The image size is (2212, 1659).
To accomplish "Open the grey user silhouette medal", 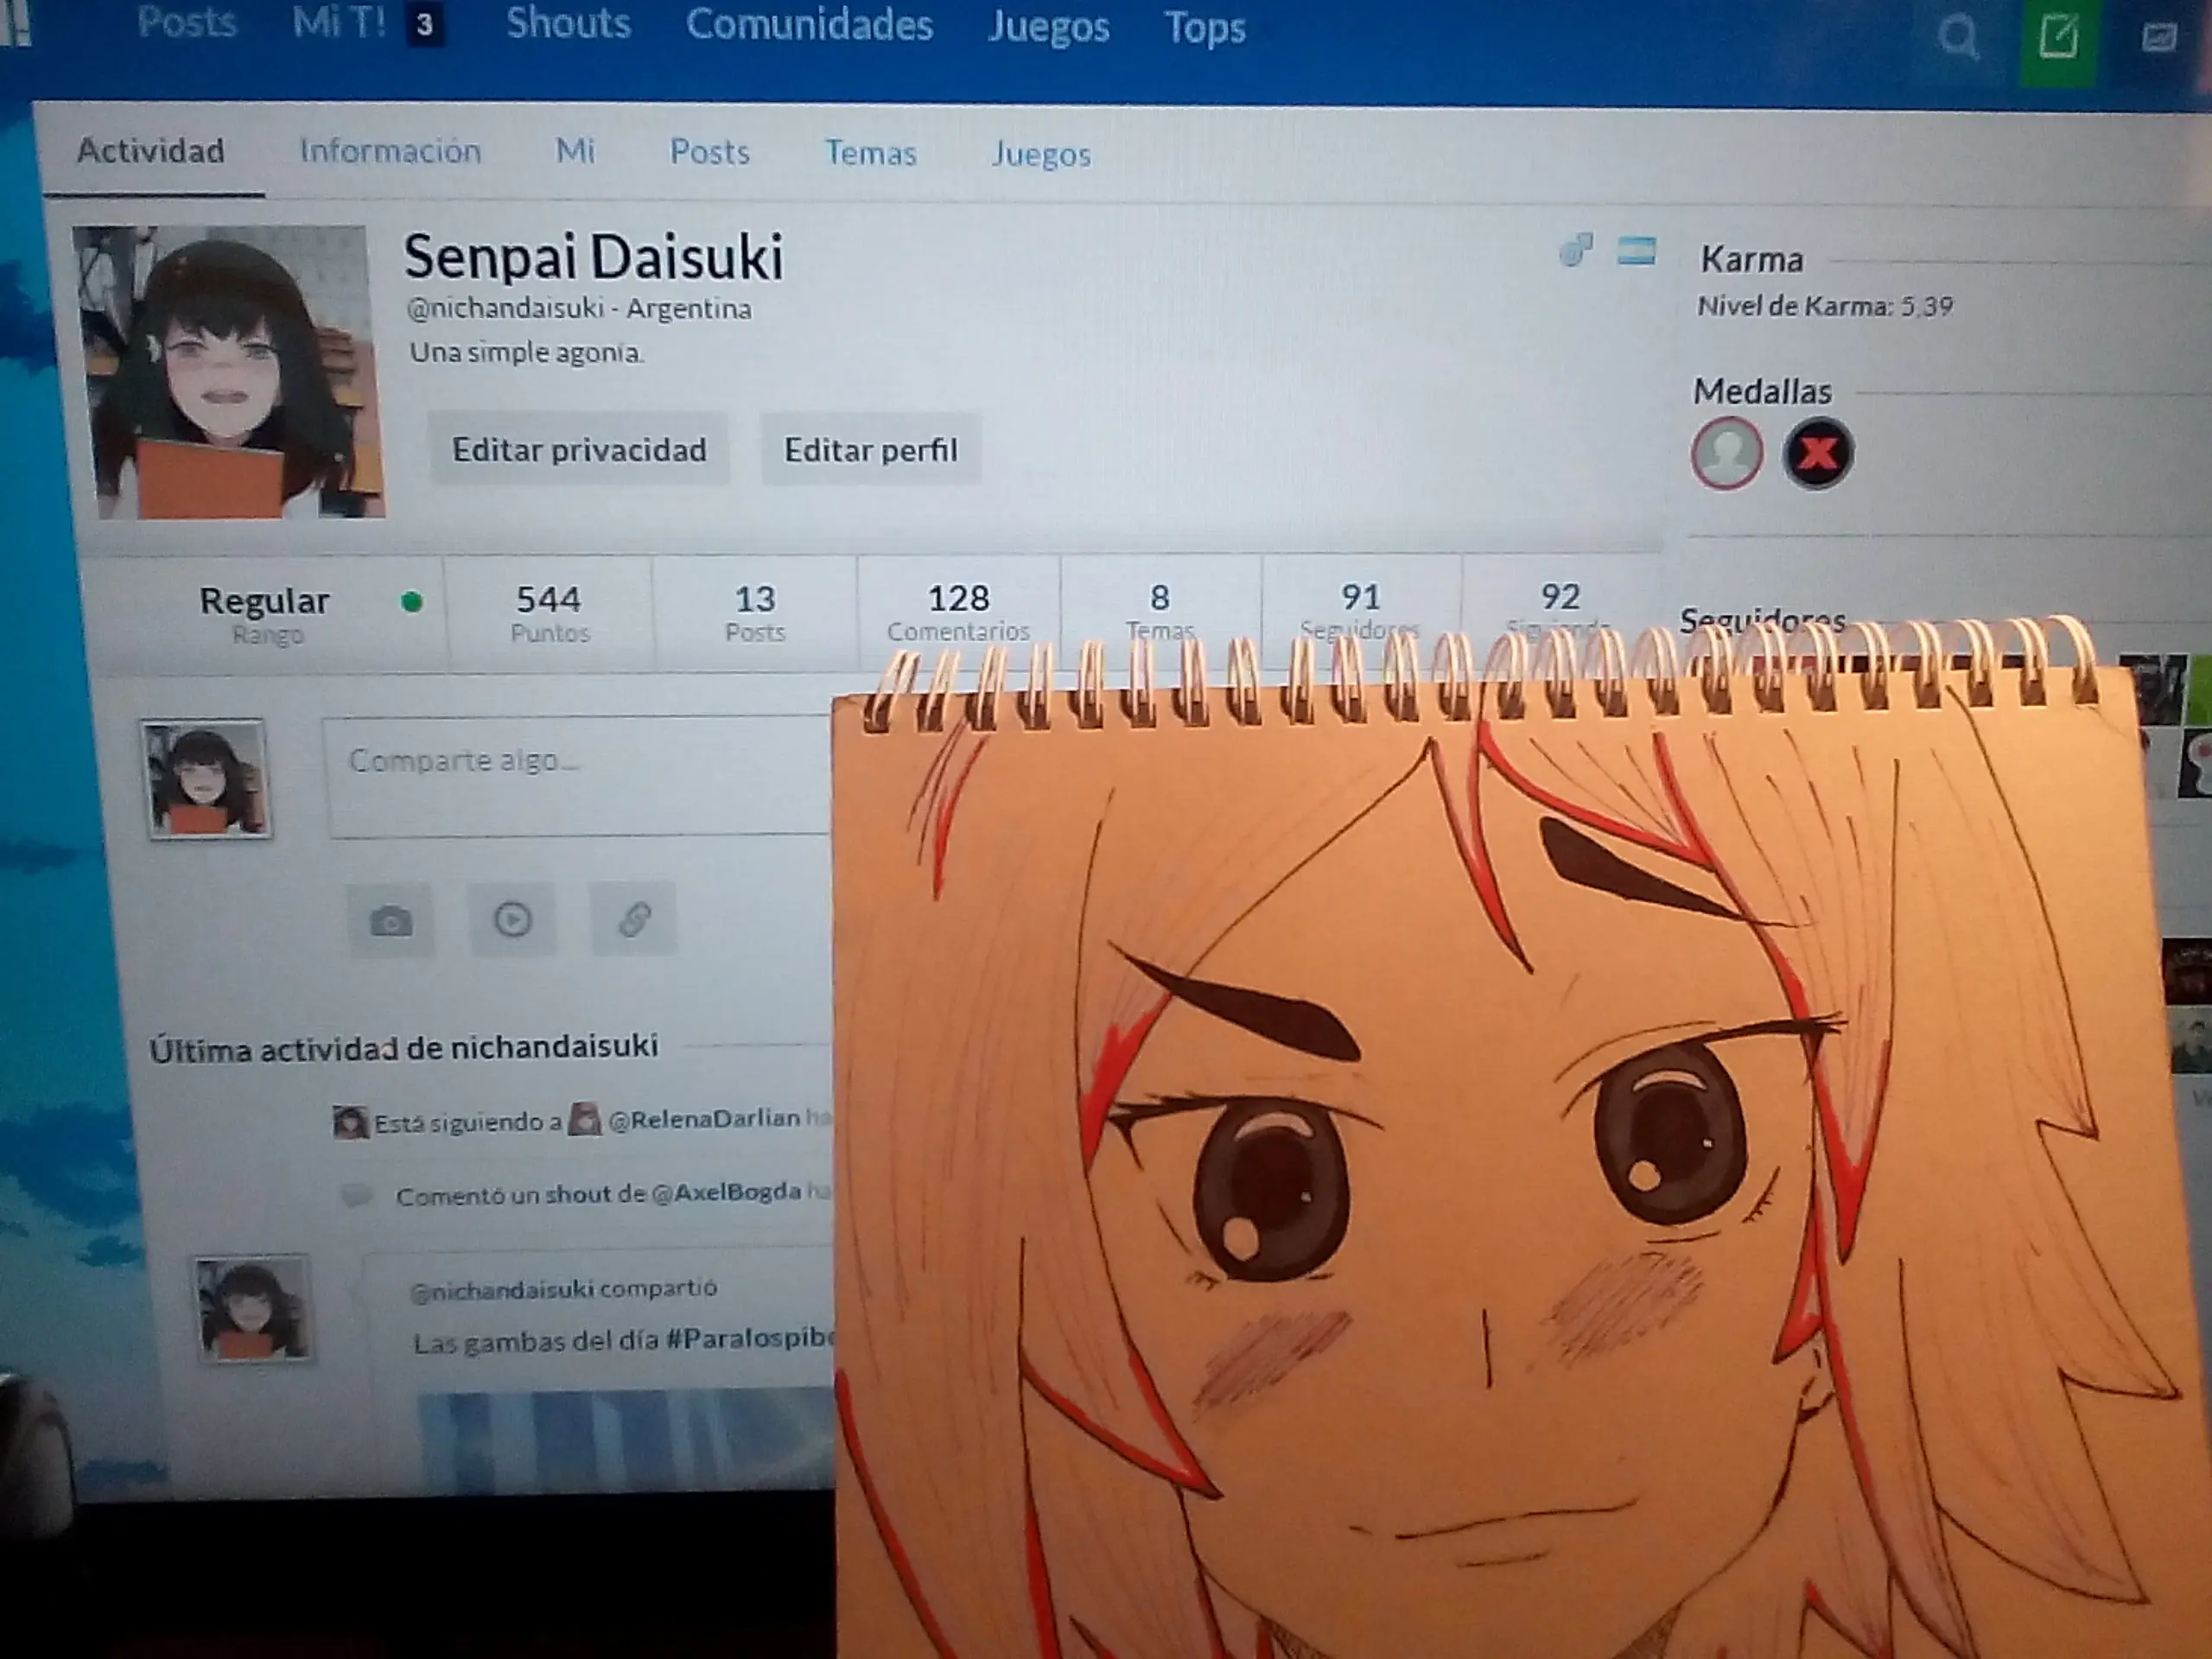I will (x=1727, y=453).
